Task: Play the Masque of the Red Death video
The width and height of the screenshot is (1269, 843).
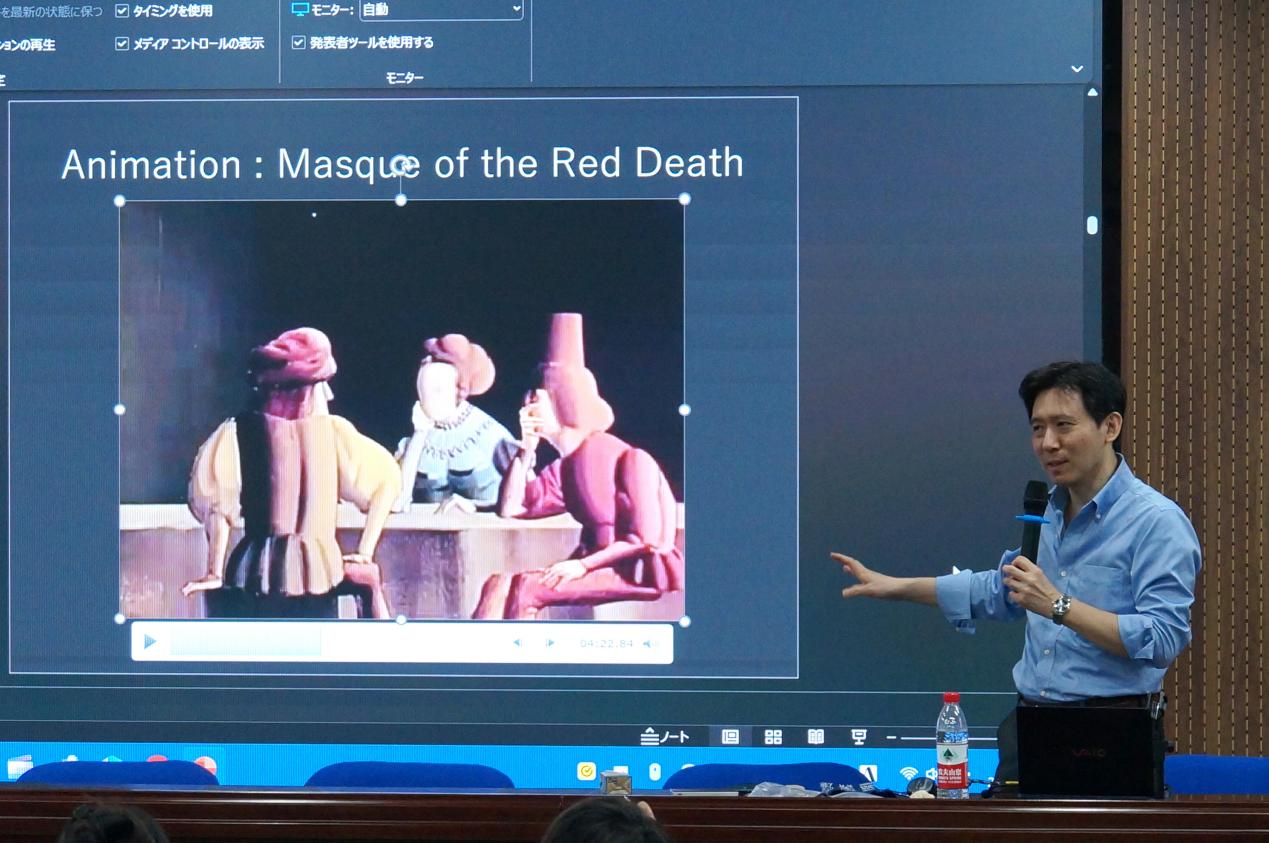Action: click(150, 642)
